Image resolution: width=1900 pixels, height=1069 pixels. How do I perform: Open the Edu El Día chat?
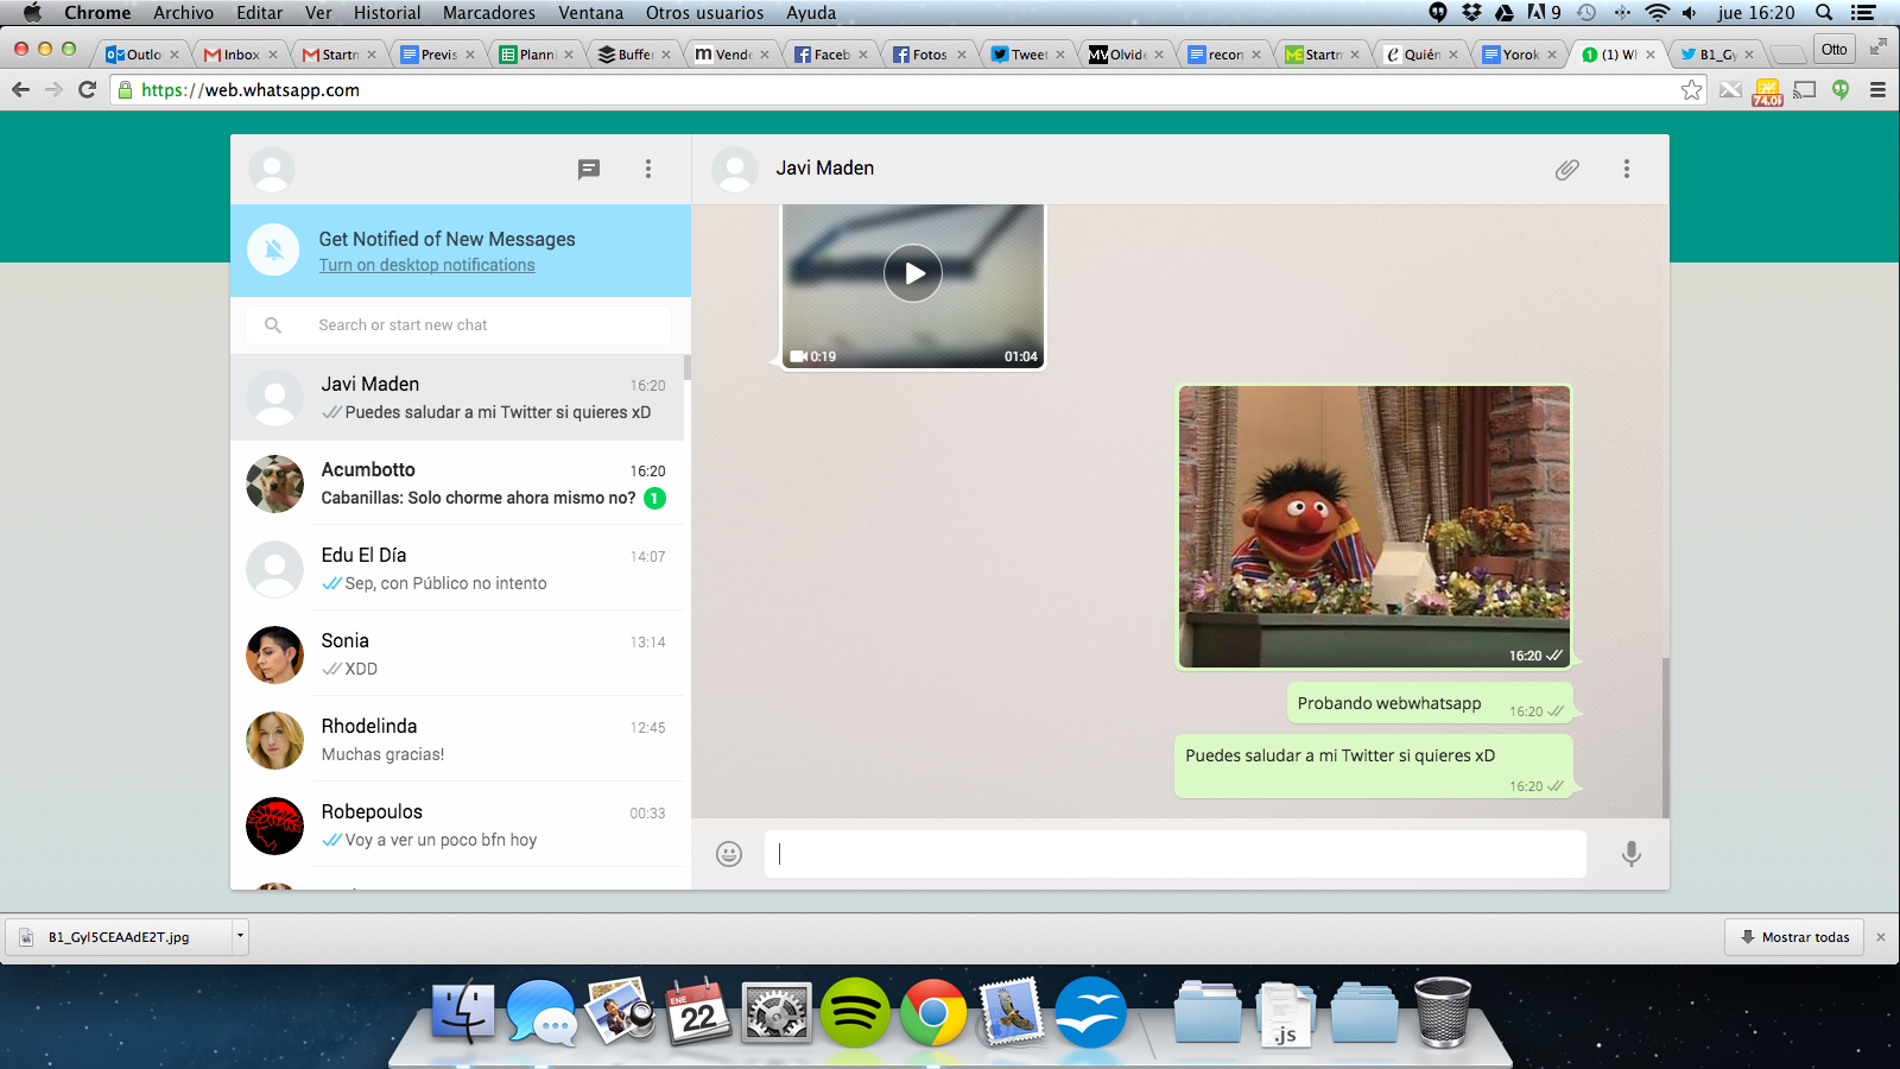[458, 569]
